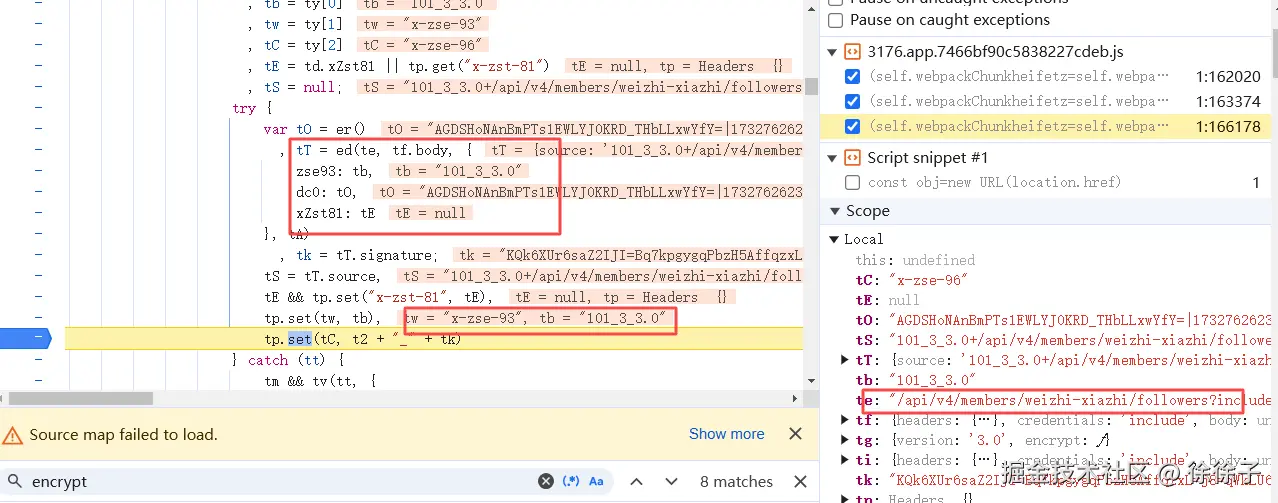The height and width of the screenshot is (503, 1278).
Task: Click the 1:166178 breakpoint line number
Action: click(1228, 126)
